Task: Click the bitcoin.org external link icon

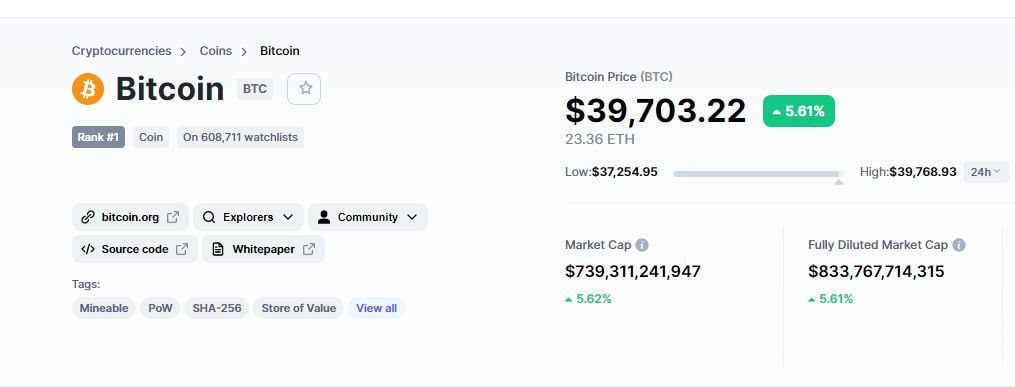Action: [x=173, y=217]
